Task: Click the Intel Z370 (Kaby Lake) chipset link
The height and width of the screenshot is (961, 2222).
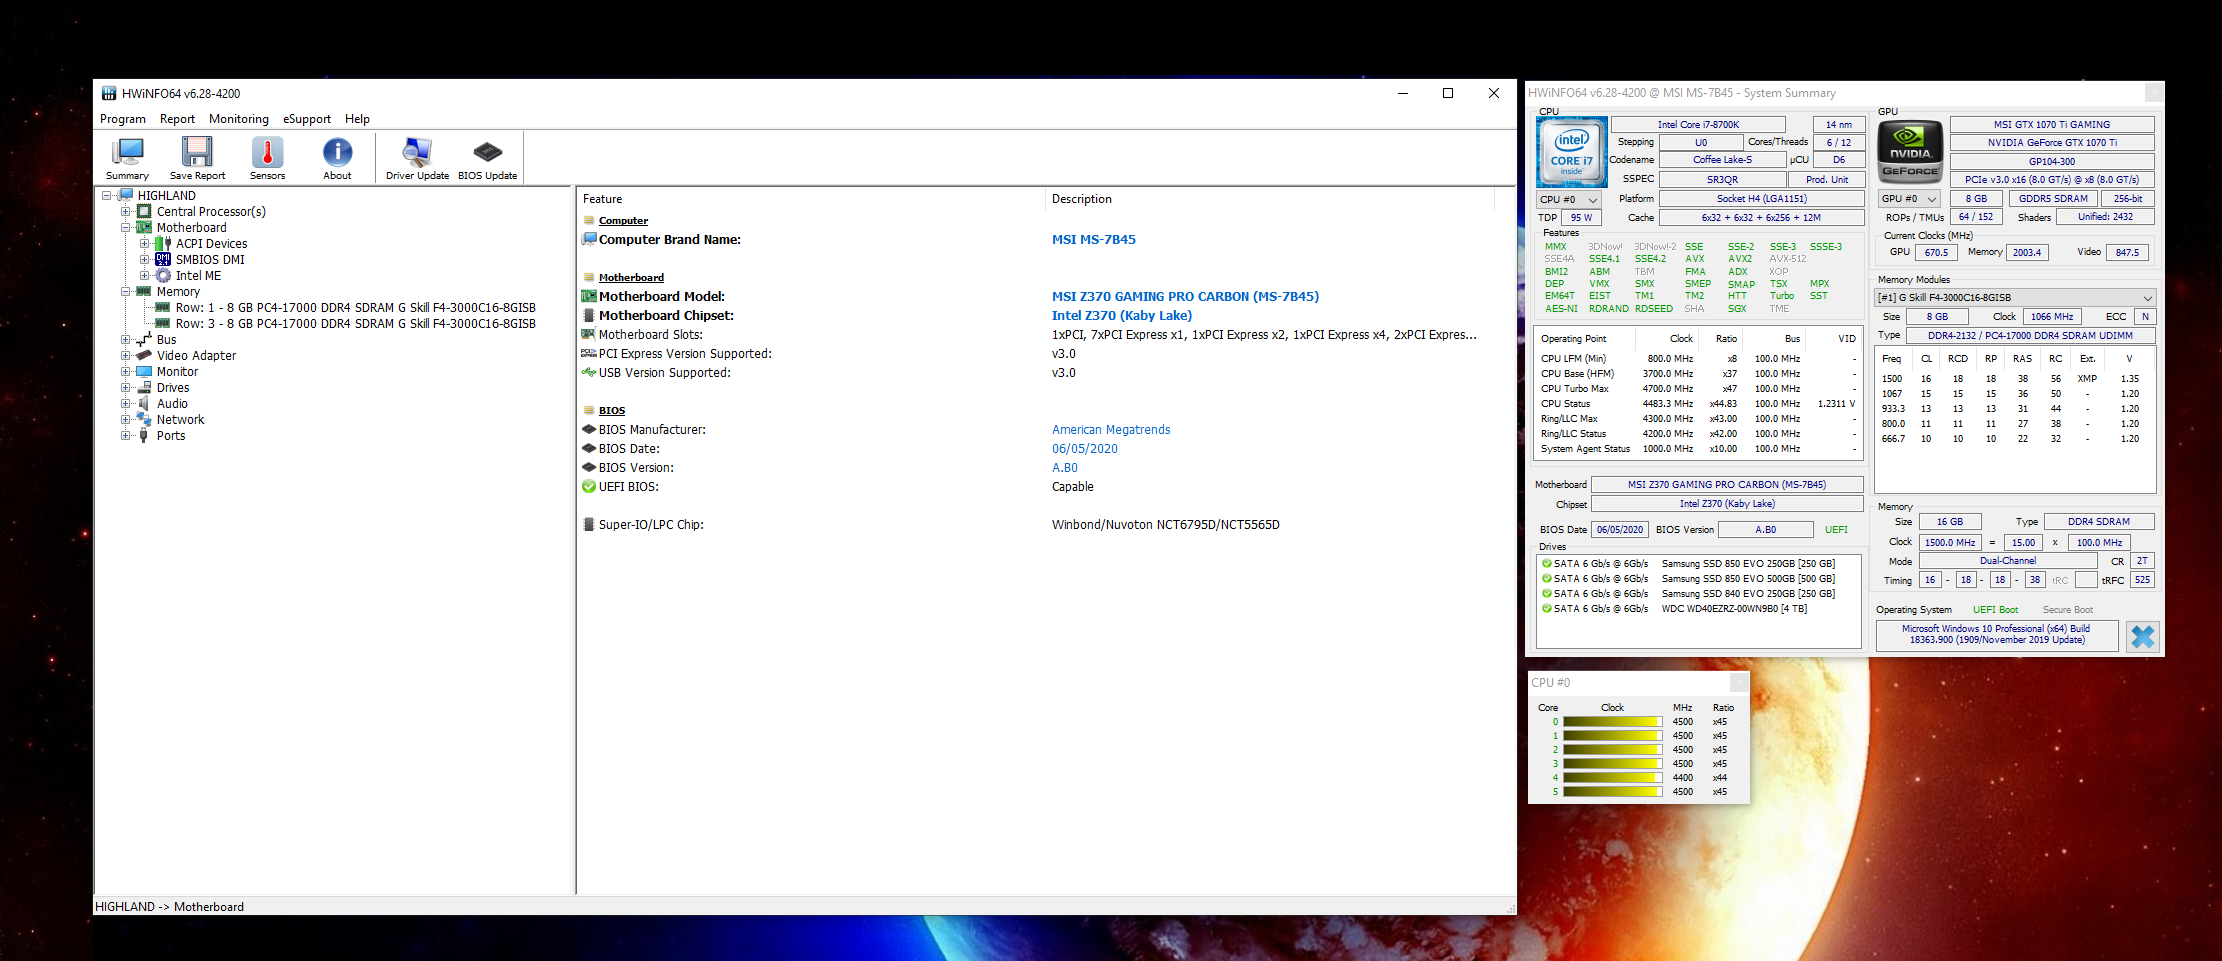Action: coord(1122,316)
